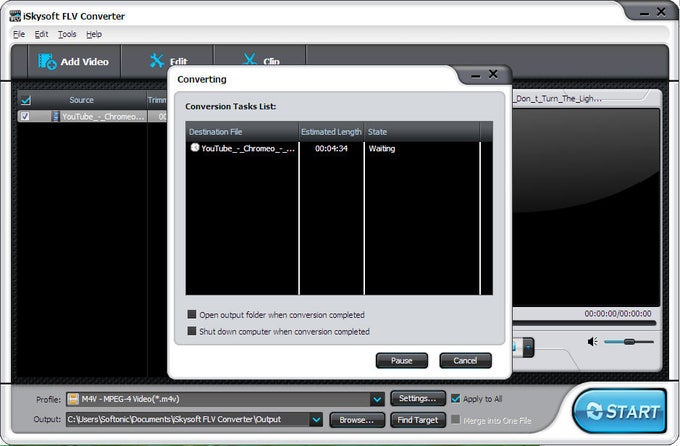
Task: Minimize the Converting dialog
Action: (476, 75)
